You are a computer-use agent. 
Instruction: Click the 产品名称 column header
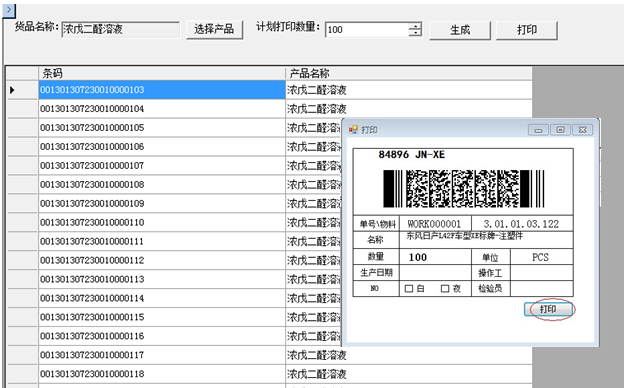point(409,73)
